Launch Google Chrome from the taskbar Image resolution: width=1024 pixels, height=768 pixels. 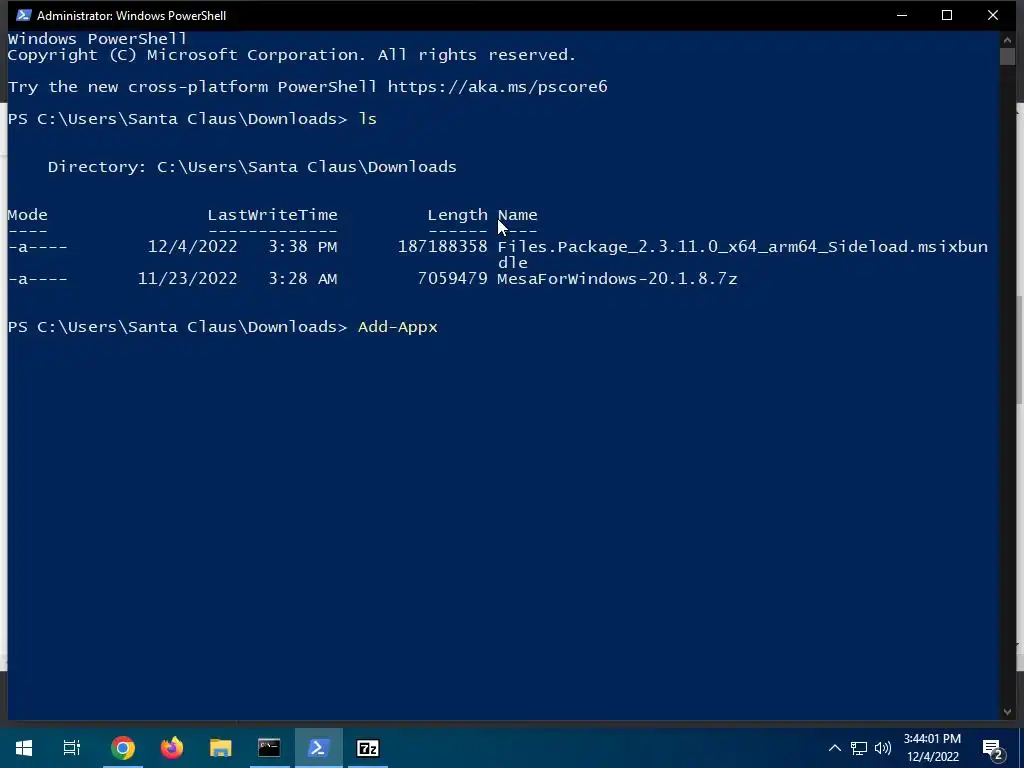(x=123, y=748)
